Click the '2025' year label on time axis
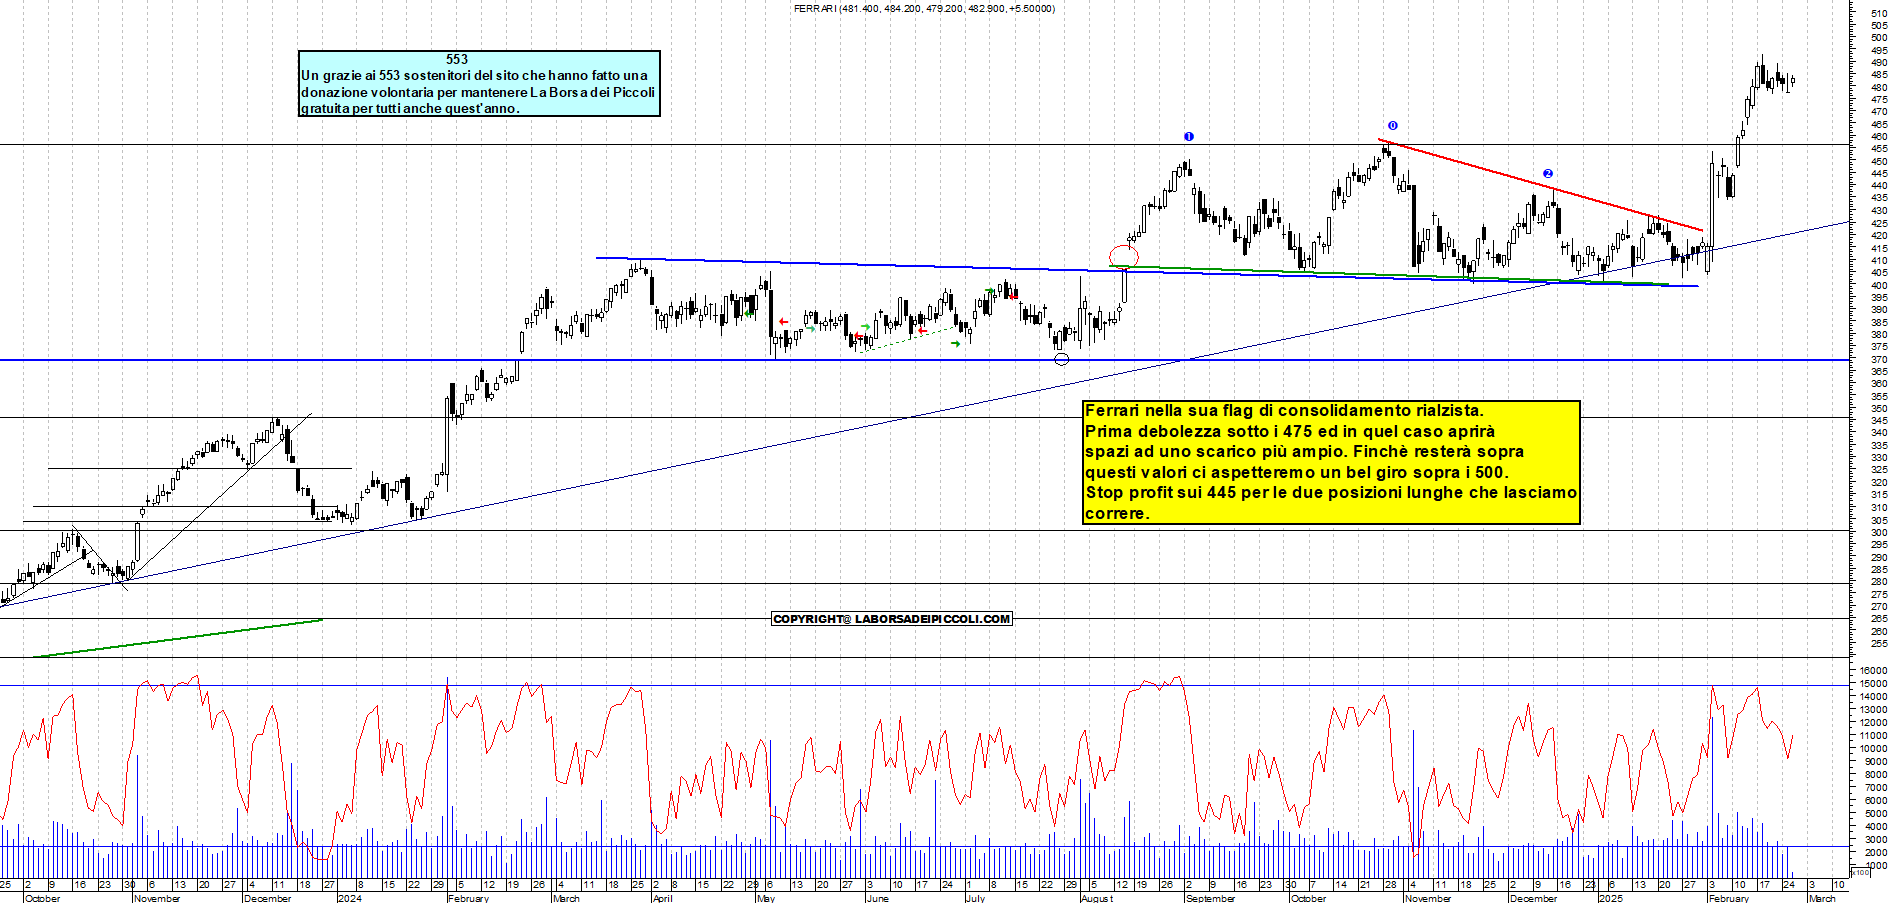This screenshot has height=903, width=1890. point(1610,898)
